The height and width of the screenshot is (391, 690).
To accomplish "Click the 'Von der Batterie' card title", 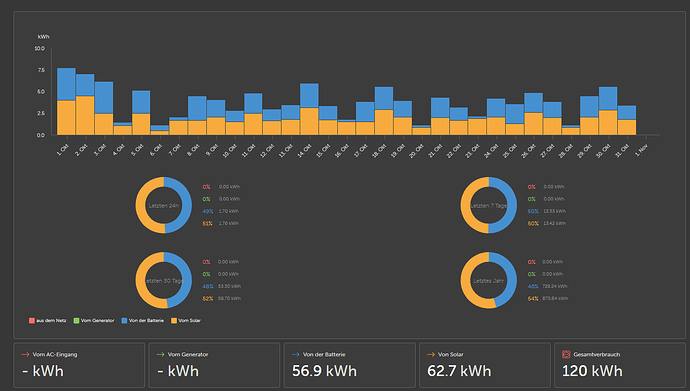I will pos(324,354).
